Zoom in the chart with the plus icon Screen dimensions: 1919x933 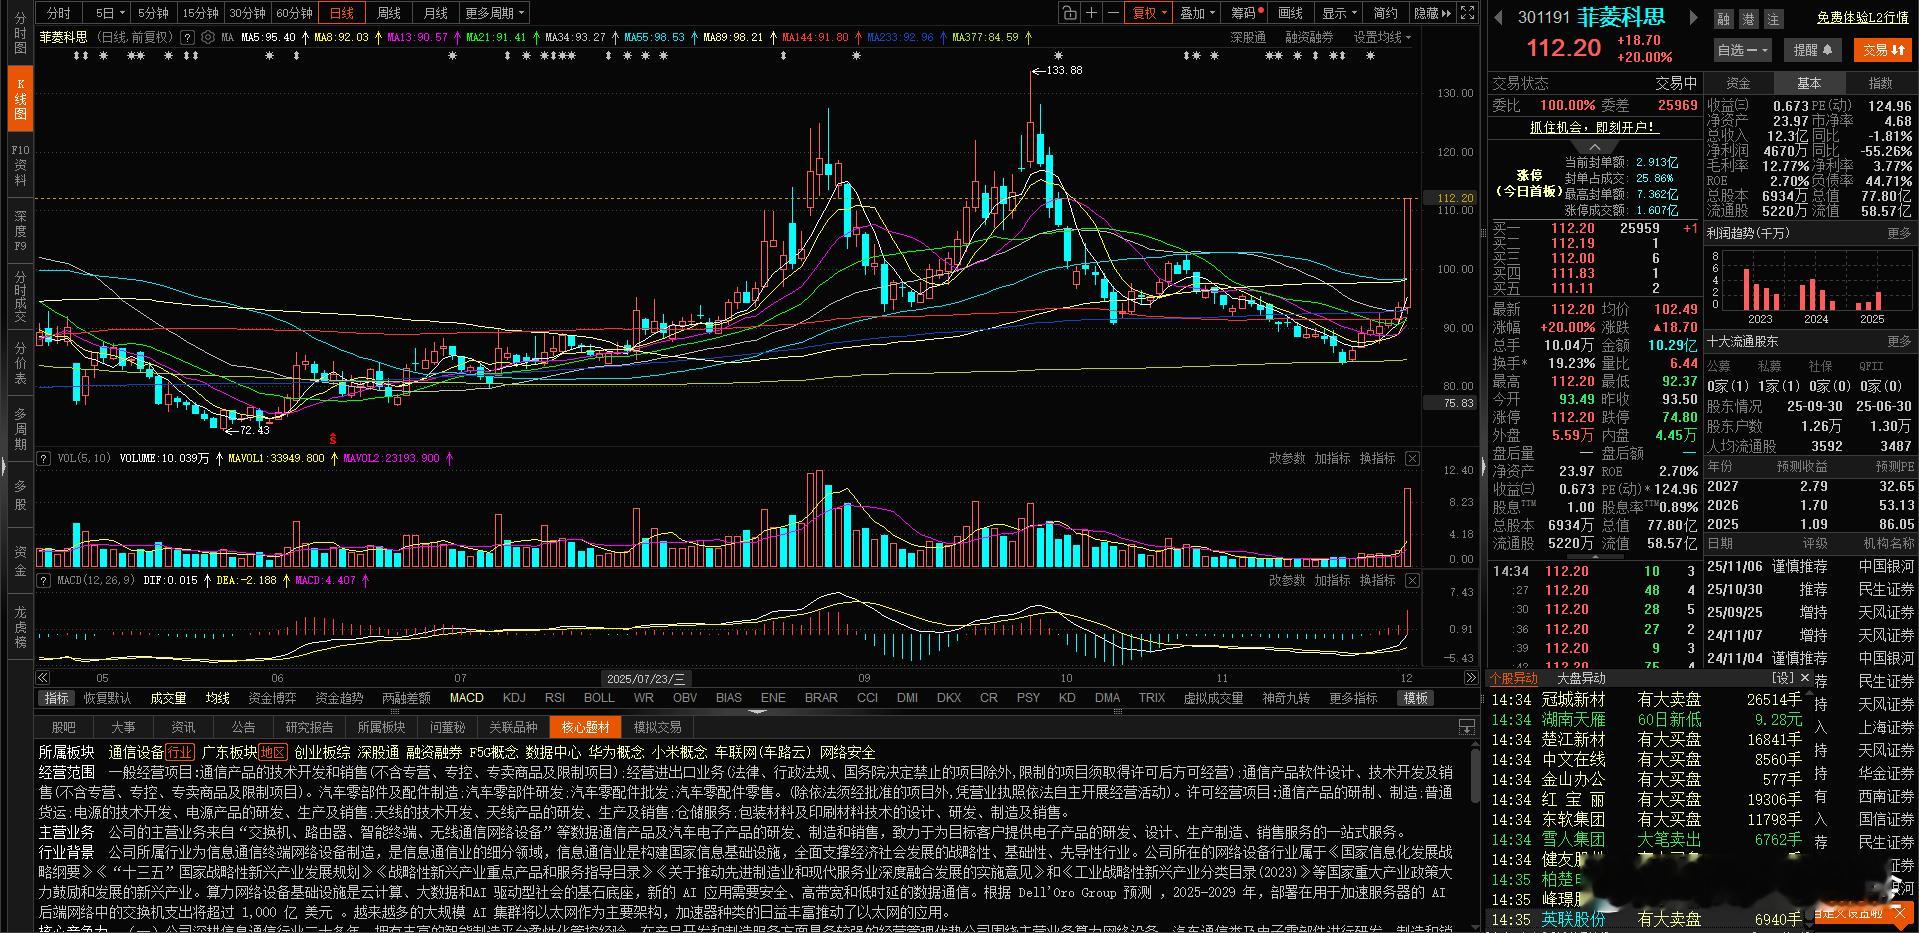tap(1090, 13)
